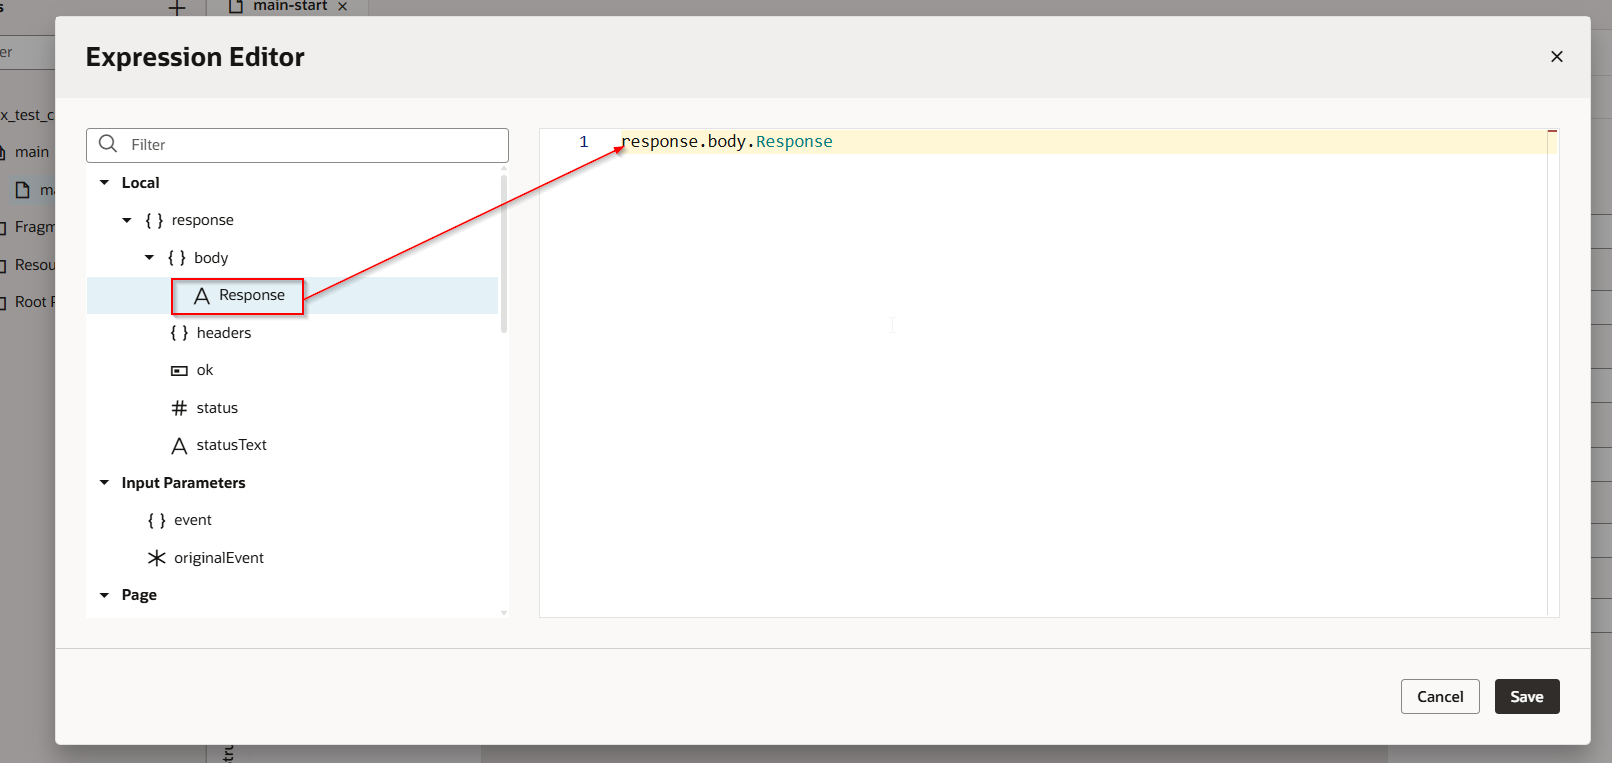
Task: Collapse the Page section
Action: pos(104,595)
